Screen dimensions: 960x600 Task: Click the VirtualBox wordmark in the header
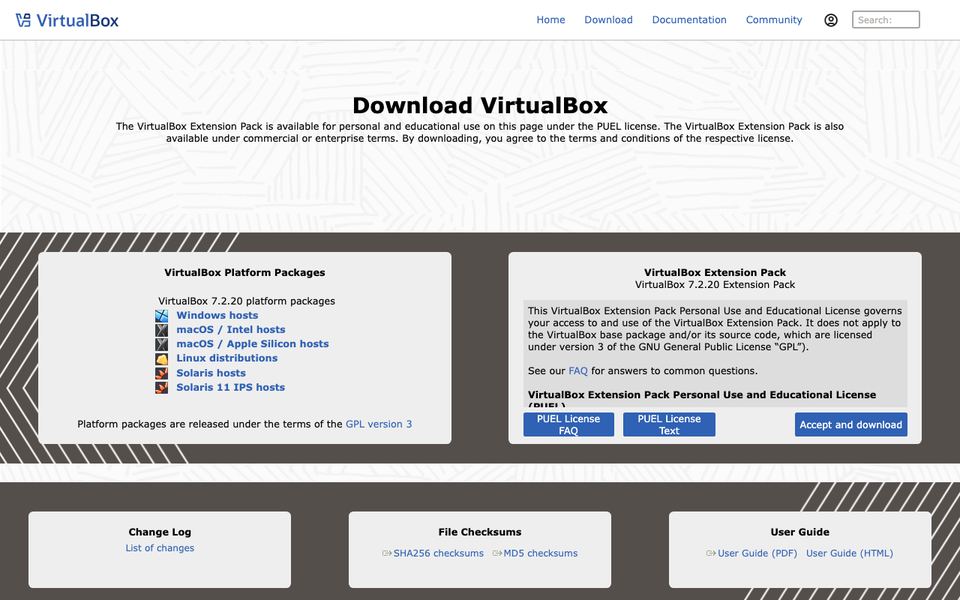[x=77, y=20]
